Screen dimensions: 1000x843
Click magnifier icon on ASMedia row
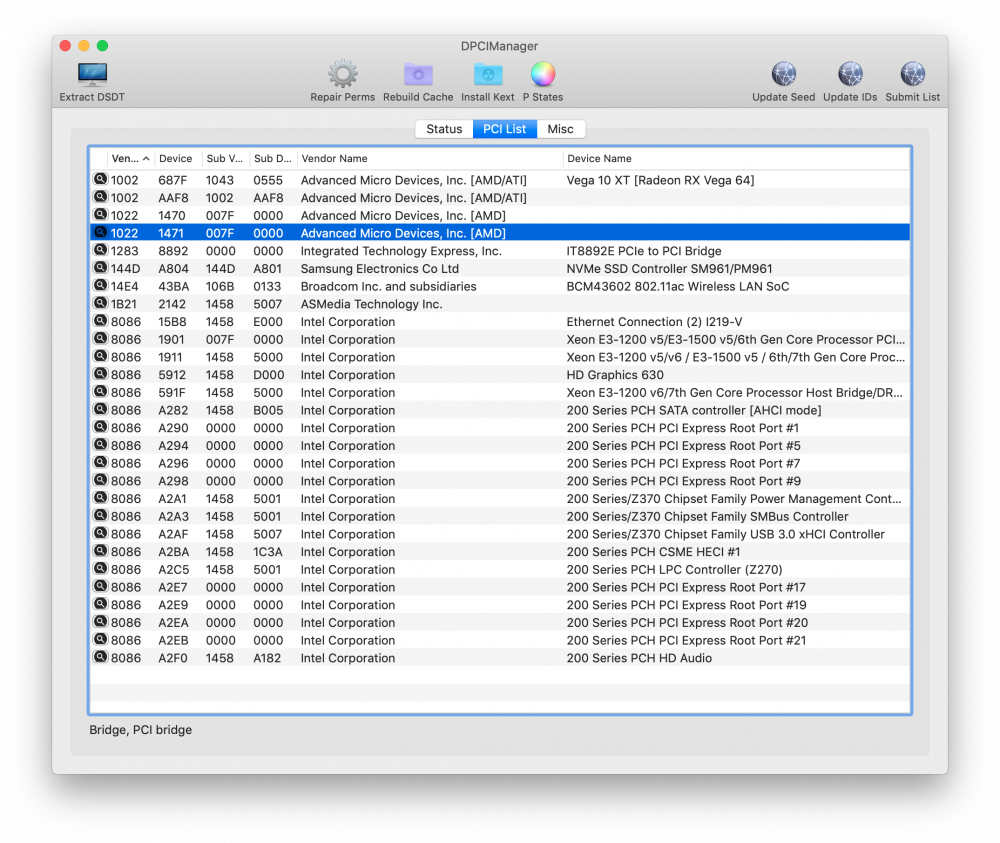(100, 304)
